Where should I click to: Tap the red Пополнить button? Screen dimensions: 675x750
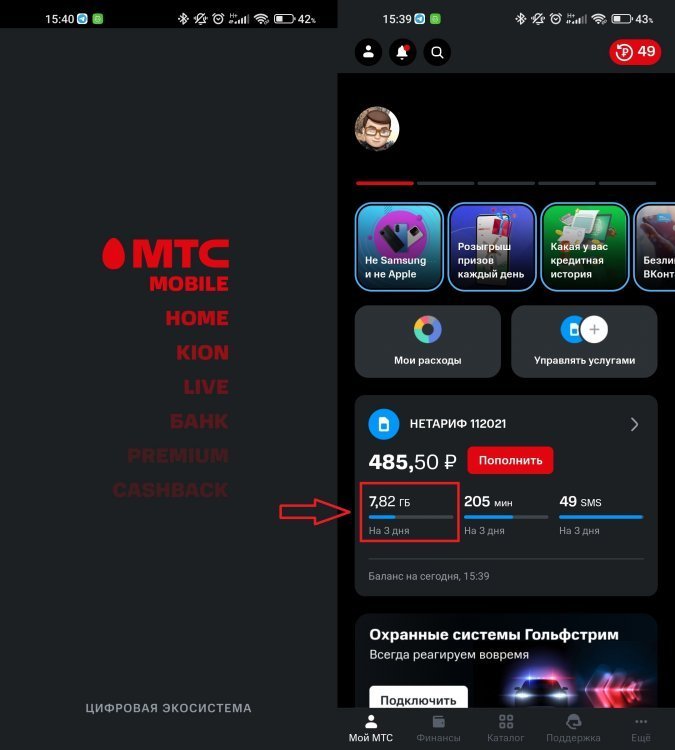coord(510,461)
